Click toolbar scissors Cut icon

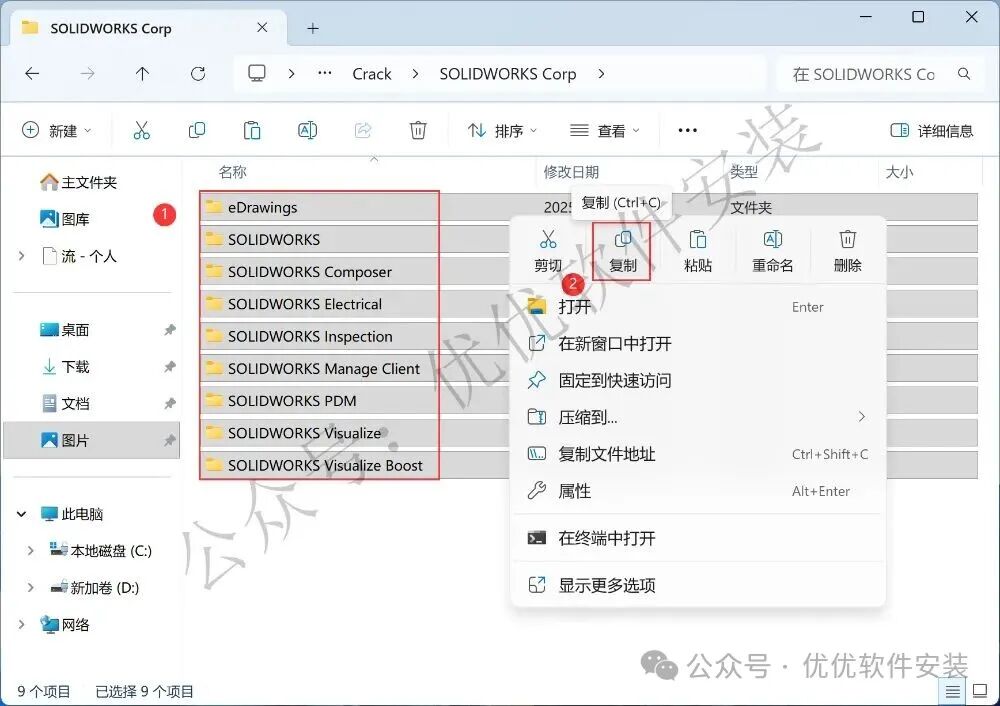coord(142,130)
